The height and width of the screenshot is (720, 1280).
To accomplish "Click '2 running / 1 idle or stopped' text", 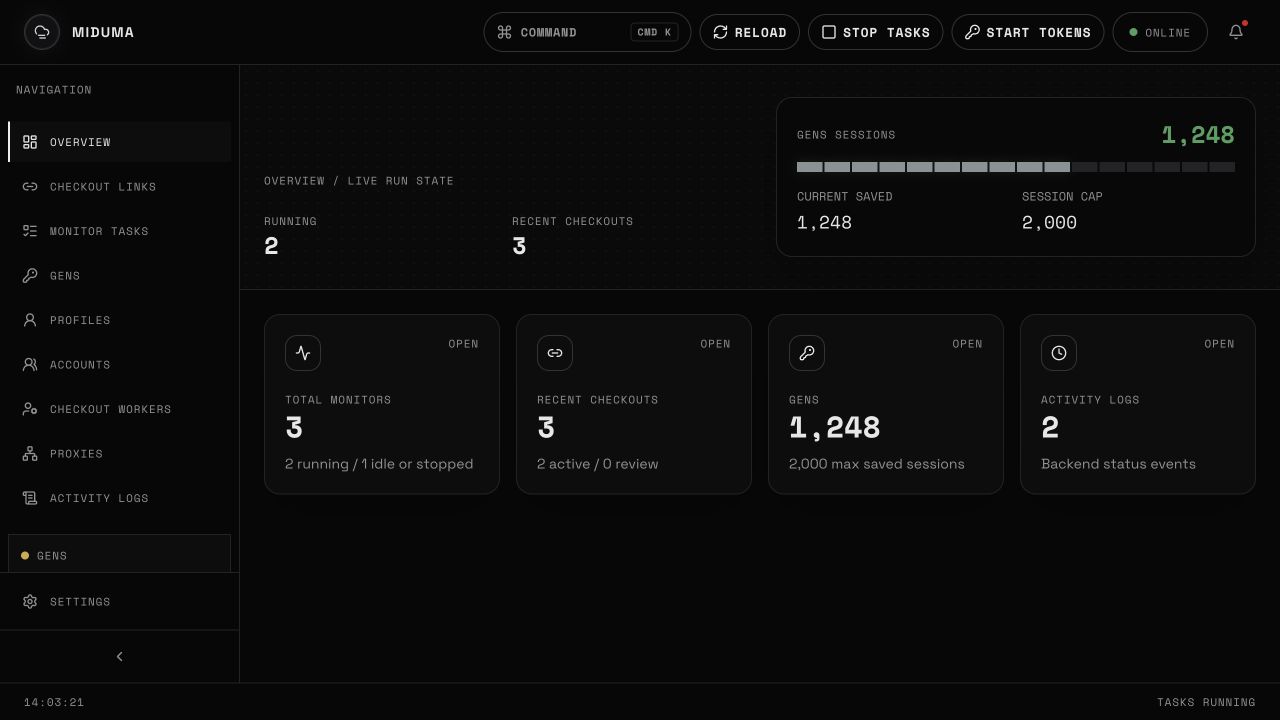I will coord(379,464).
